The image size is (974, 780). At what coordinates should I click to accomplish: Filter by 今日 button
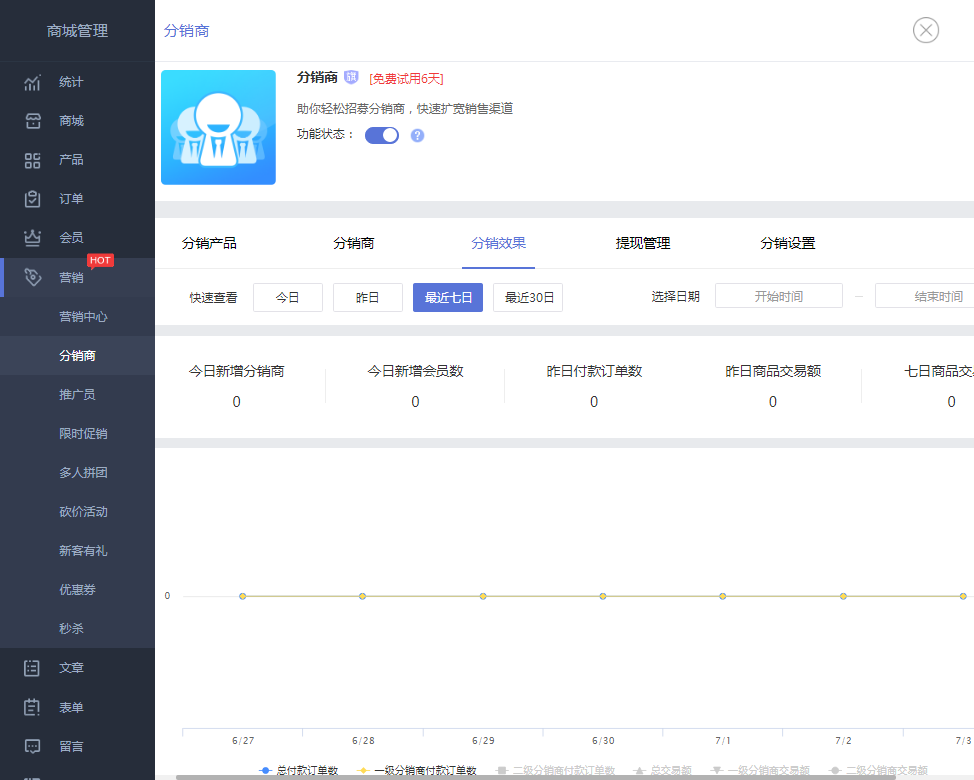click(x=288, y=297)
